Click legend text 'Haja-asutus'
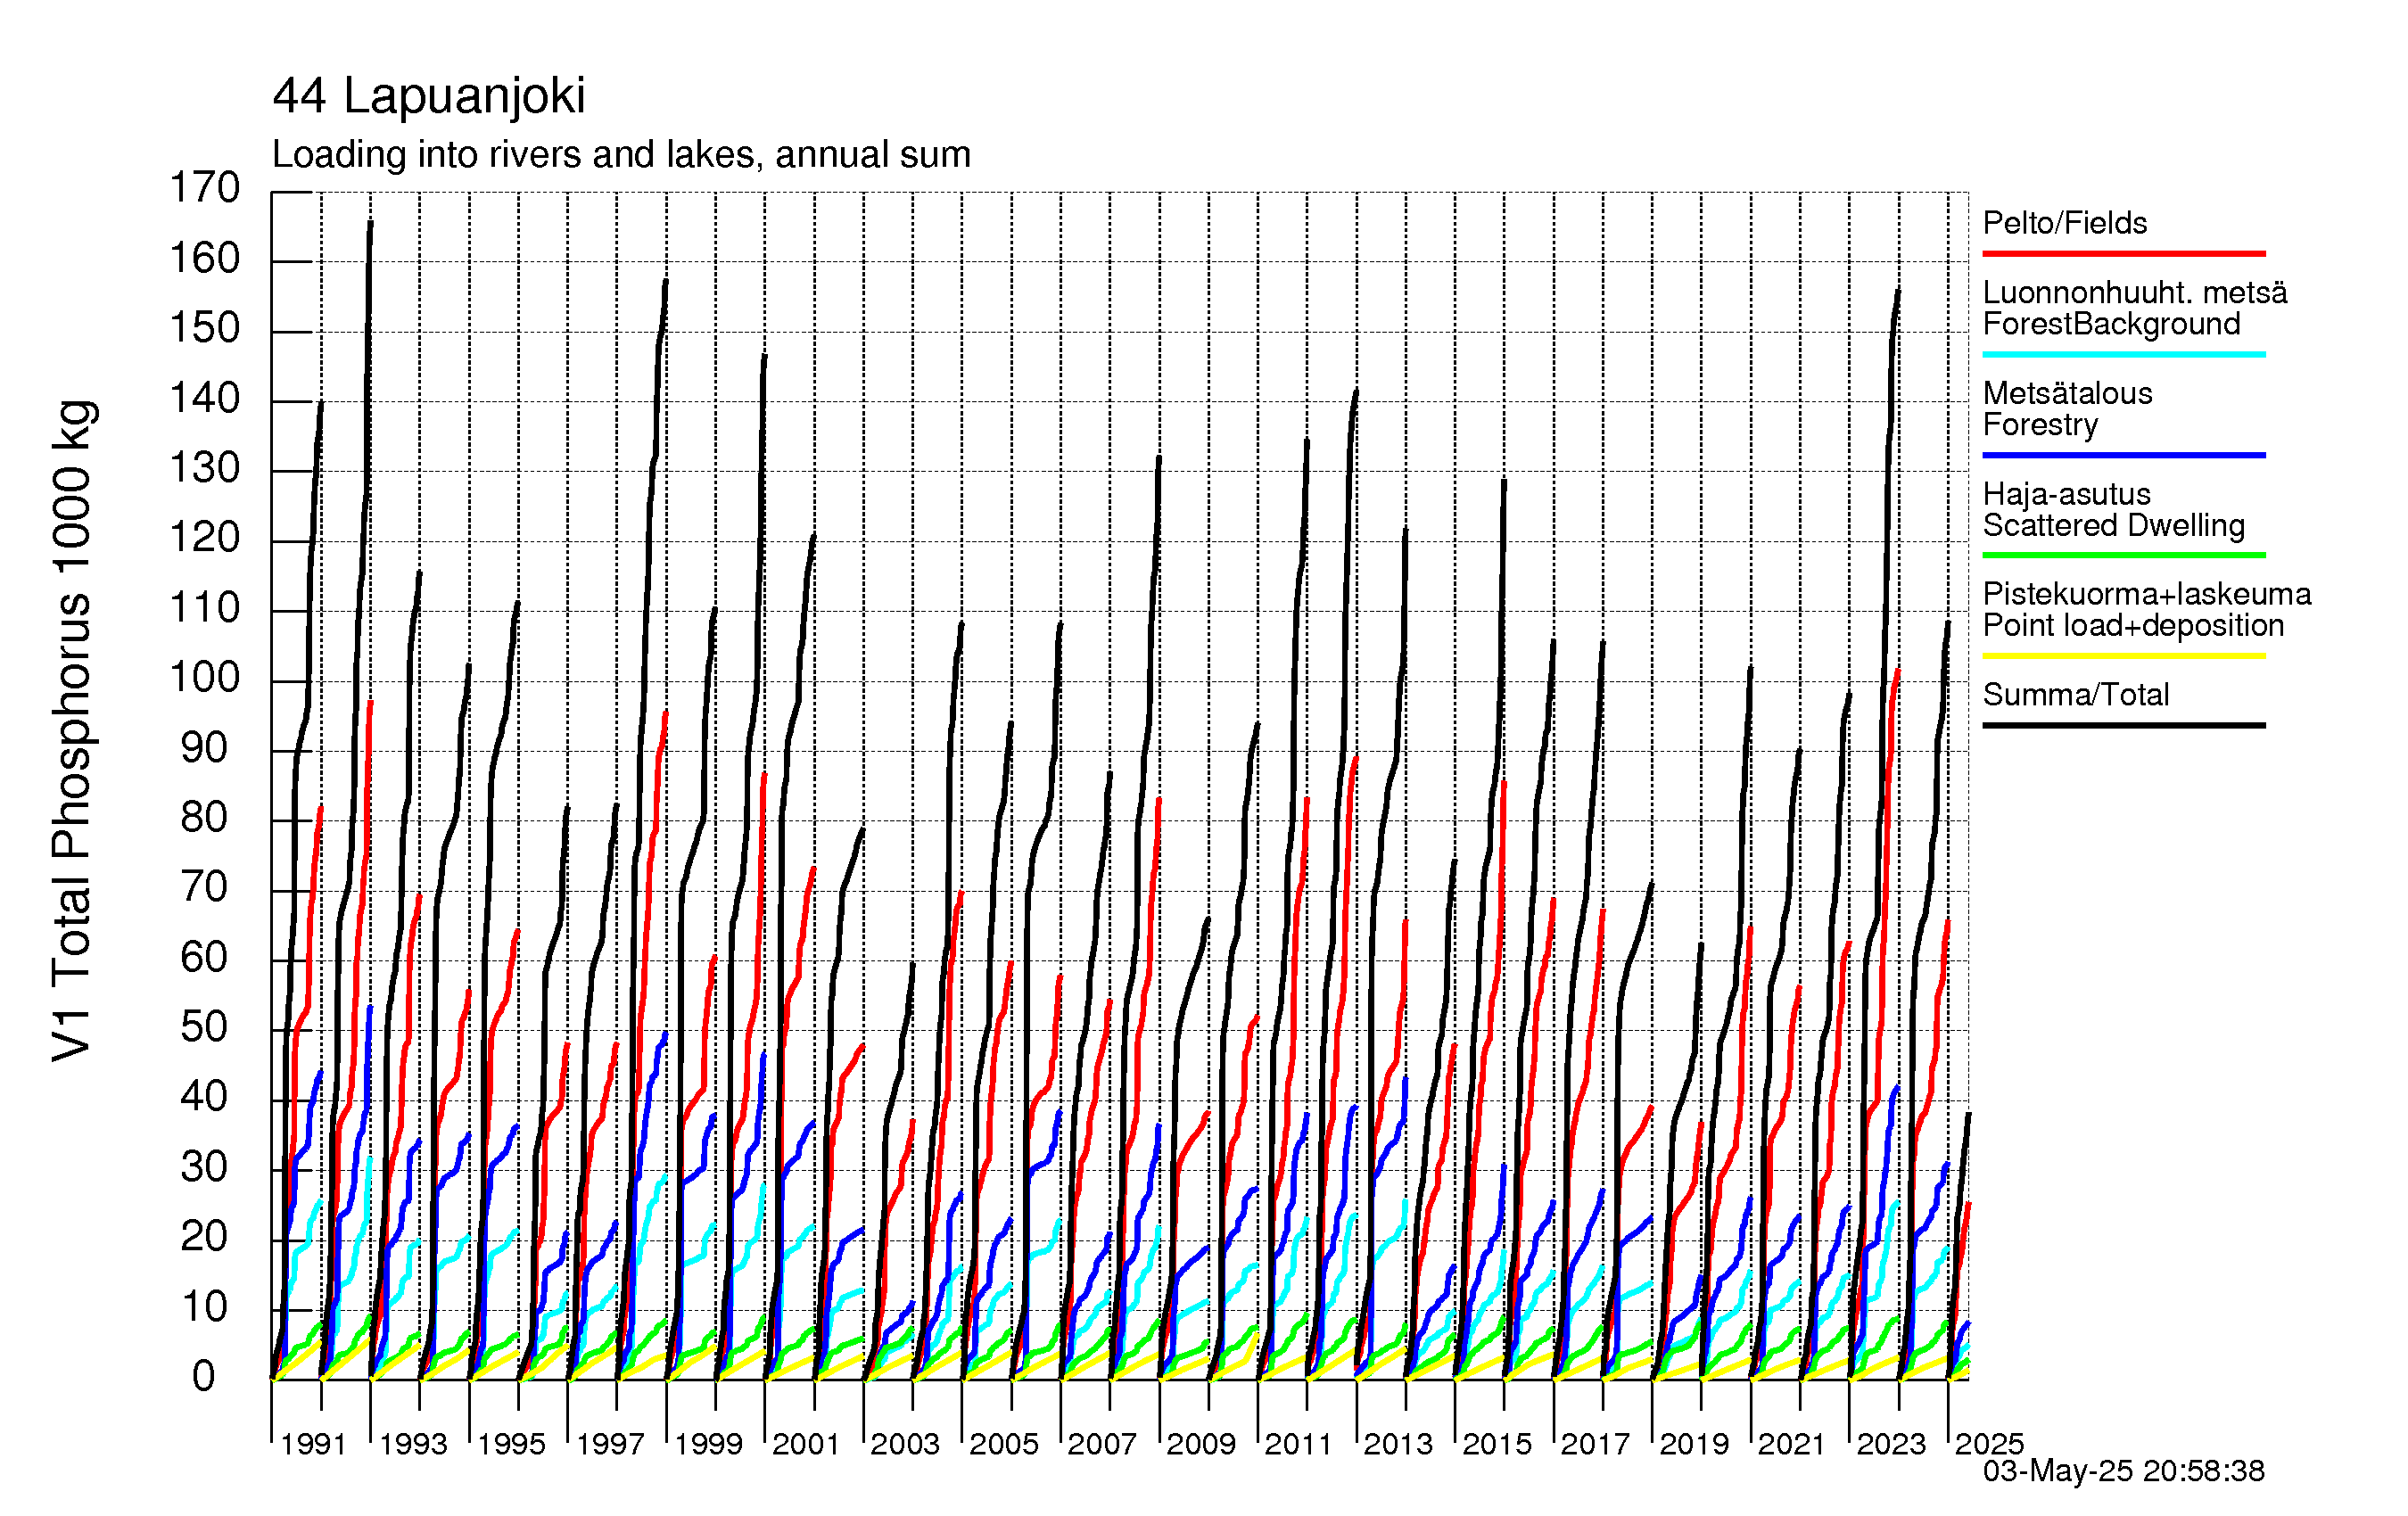Viewport: 2408px width, 1516px height. click(2067, 494)
